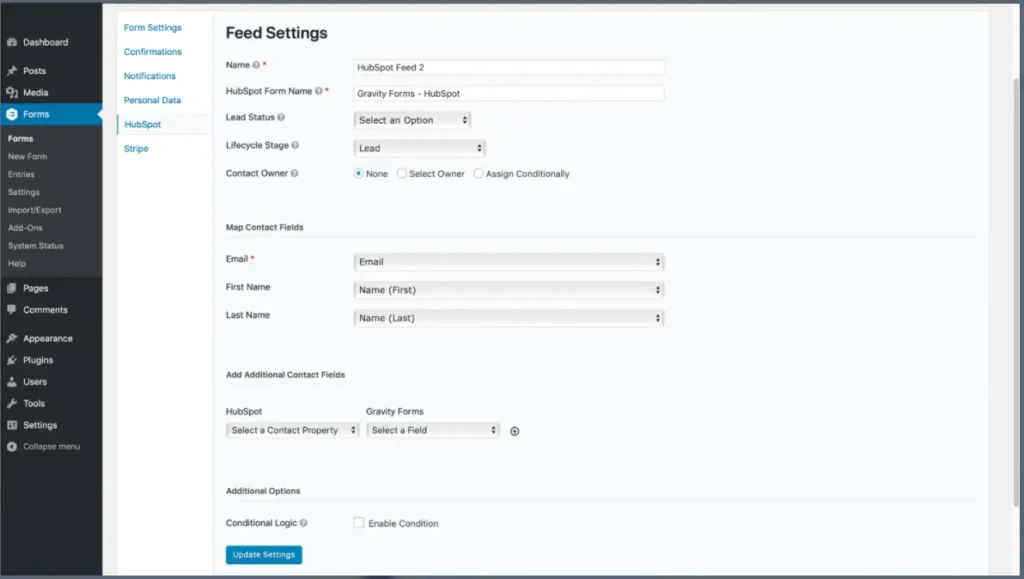Click help icon beside Lifecycle Stage
This screenshot has width=1024, height=579.
coord(295,146)
